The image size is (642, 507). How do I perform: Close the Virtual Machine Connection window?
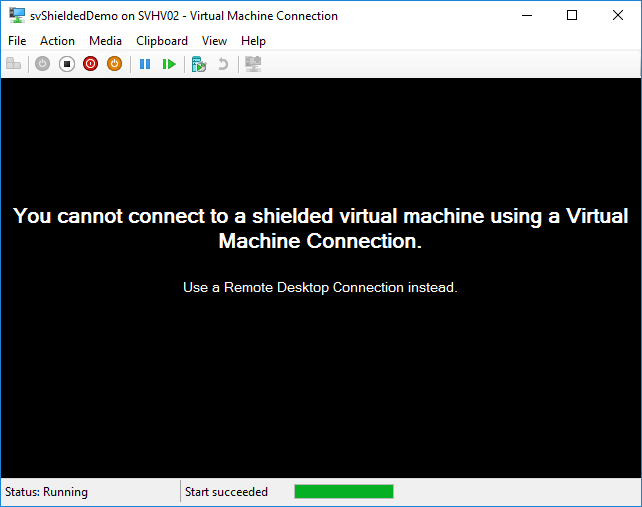pyautogui.click(x=618, y=16)
